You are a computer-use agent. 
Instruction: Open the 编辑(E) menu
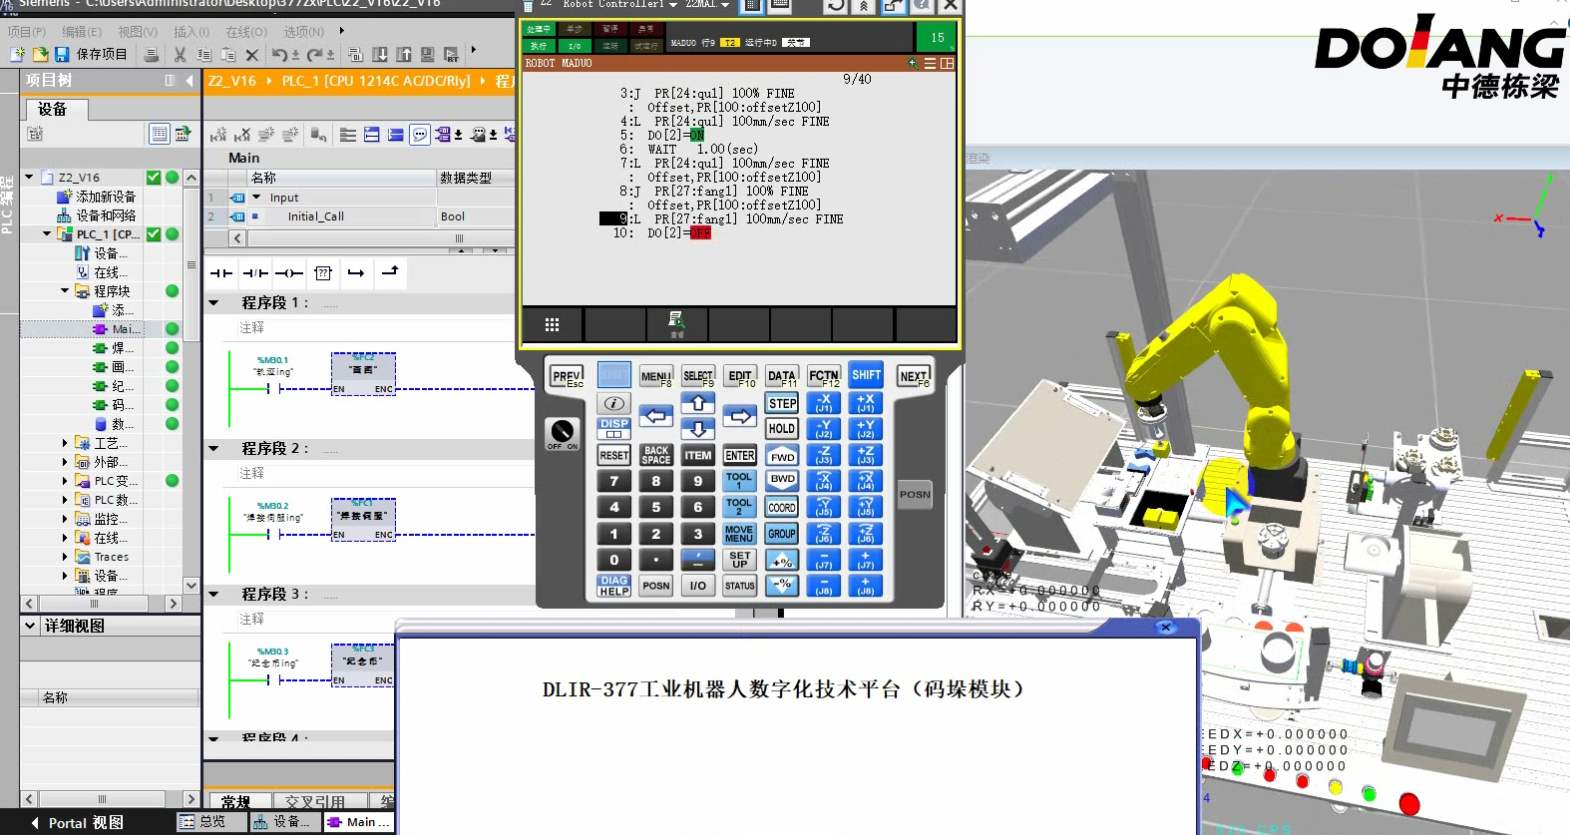81,32
